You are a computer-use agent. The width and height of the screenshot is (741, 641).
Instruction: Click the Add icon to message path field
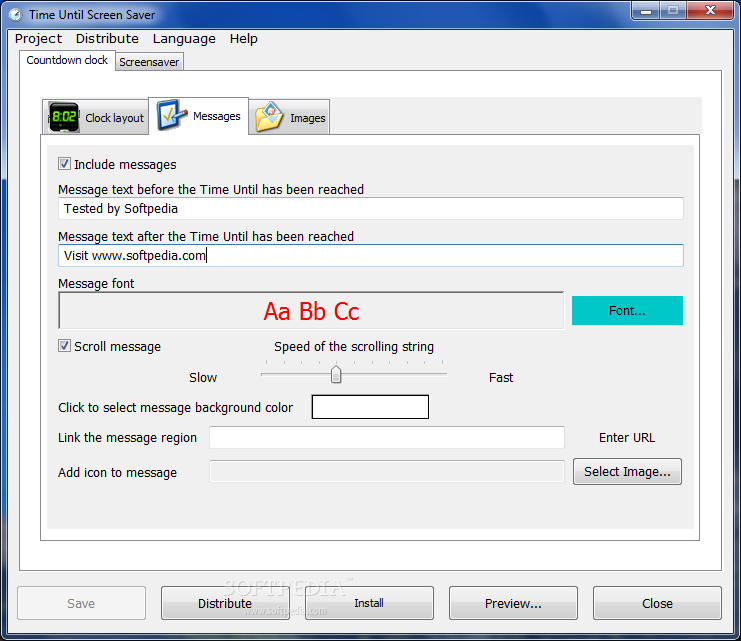click(x=387, y=472)
